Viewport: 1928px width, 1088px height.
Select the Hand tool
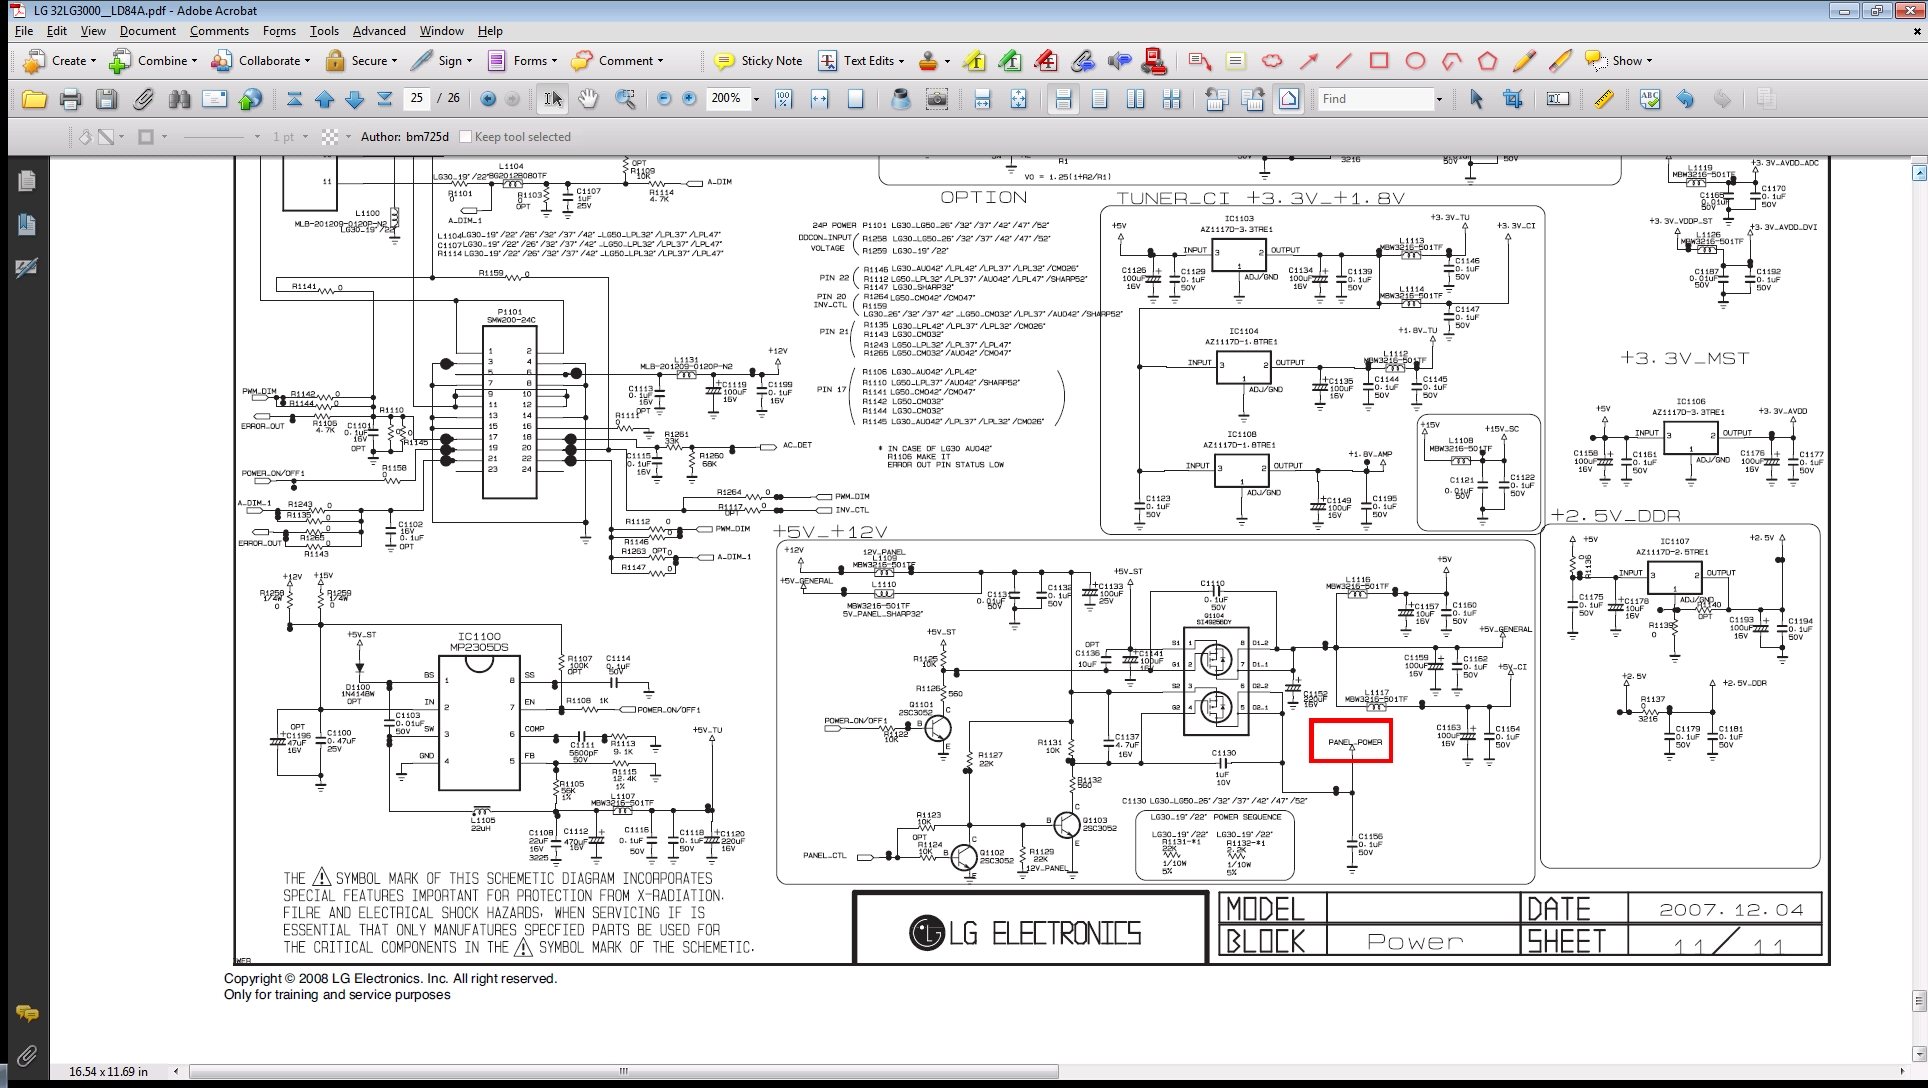[x=589, y=99]
